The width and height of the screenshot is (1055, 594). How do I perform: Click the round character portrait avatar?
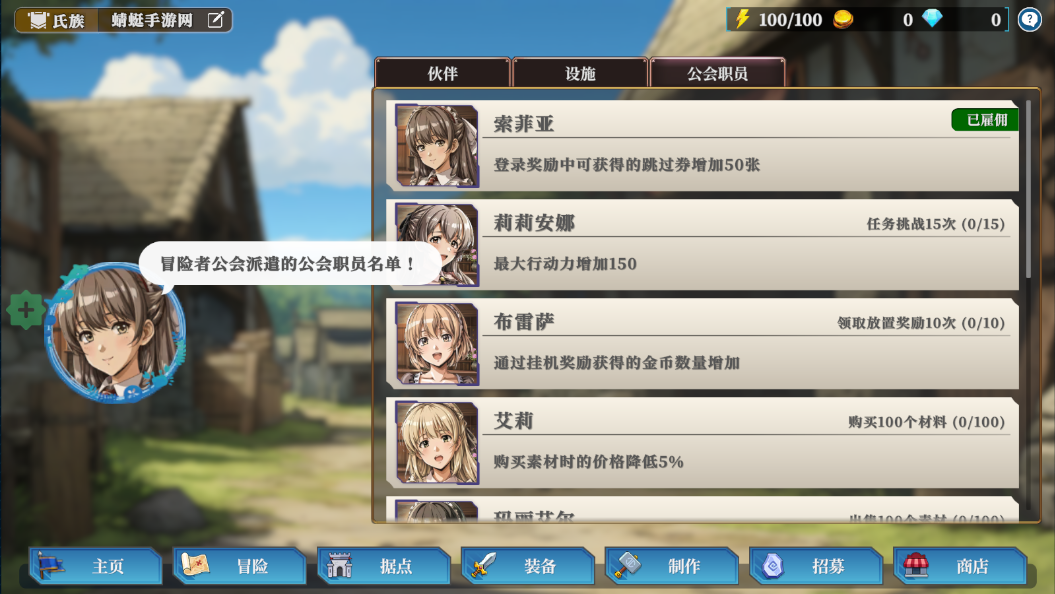115,332
